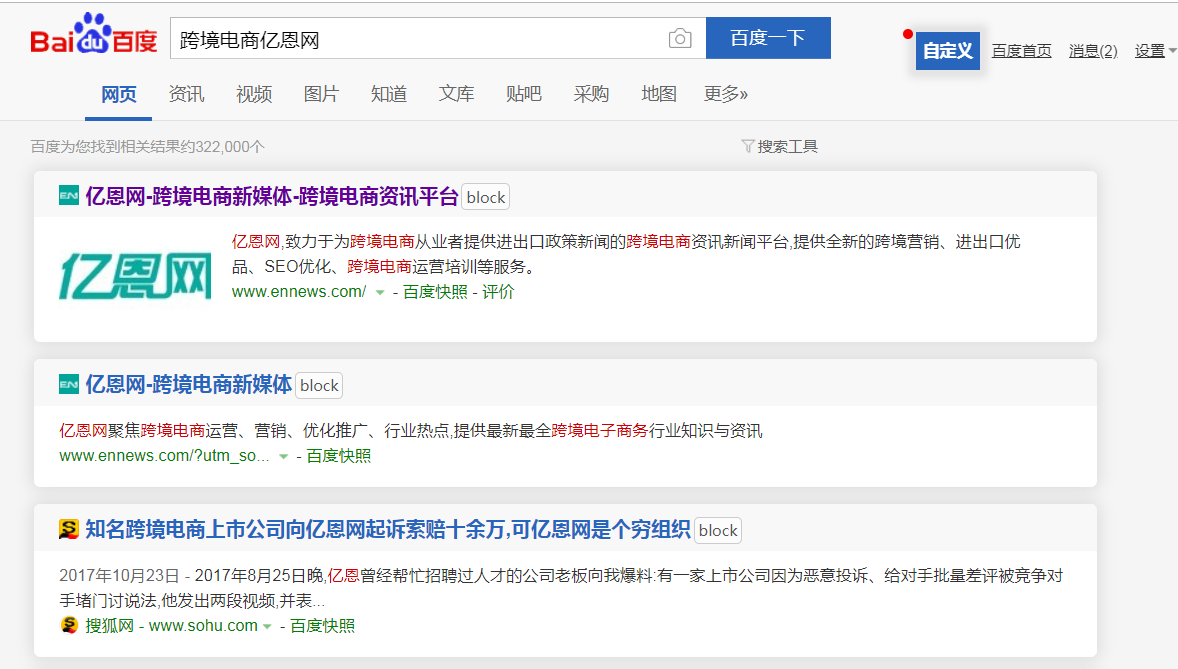Open 百度快照 of the Sohu result

pos(322,625)
